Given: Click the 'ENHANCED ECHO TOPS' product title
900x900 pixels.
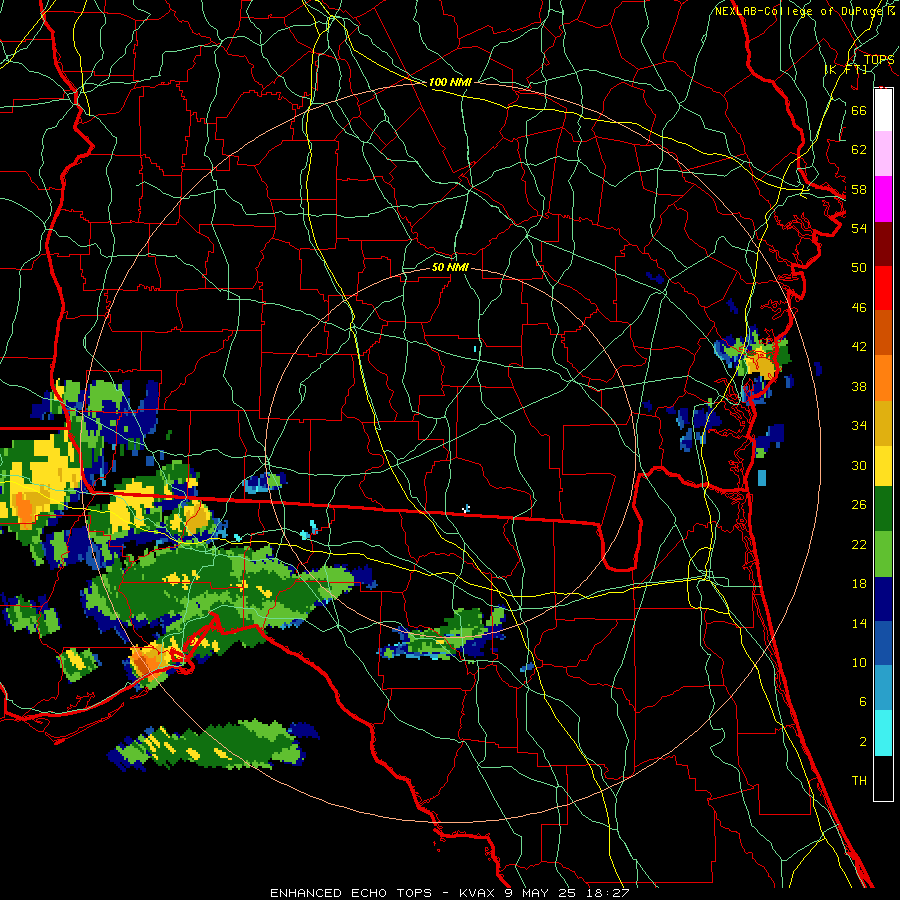Looking at the screenshot, I should (x=351, y=893).
